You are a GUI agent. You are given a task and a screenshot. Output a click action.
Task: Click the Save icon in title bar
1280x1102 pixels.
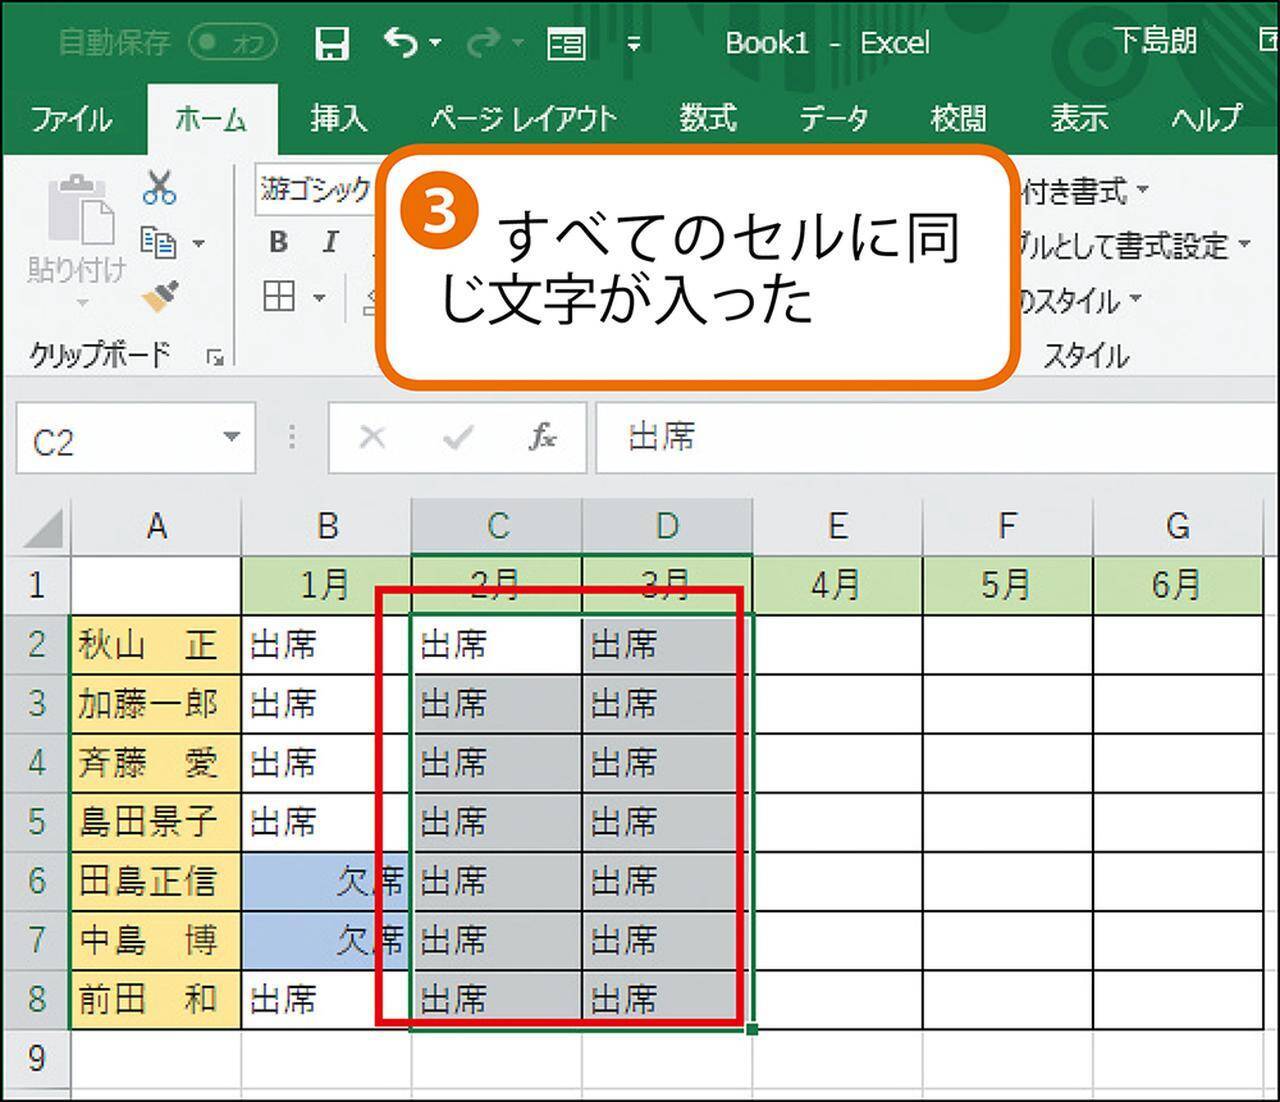331,43
